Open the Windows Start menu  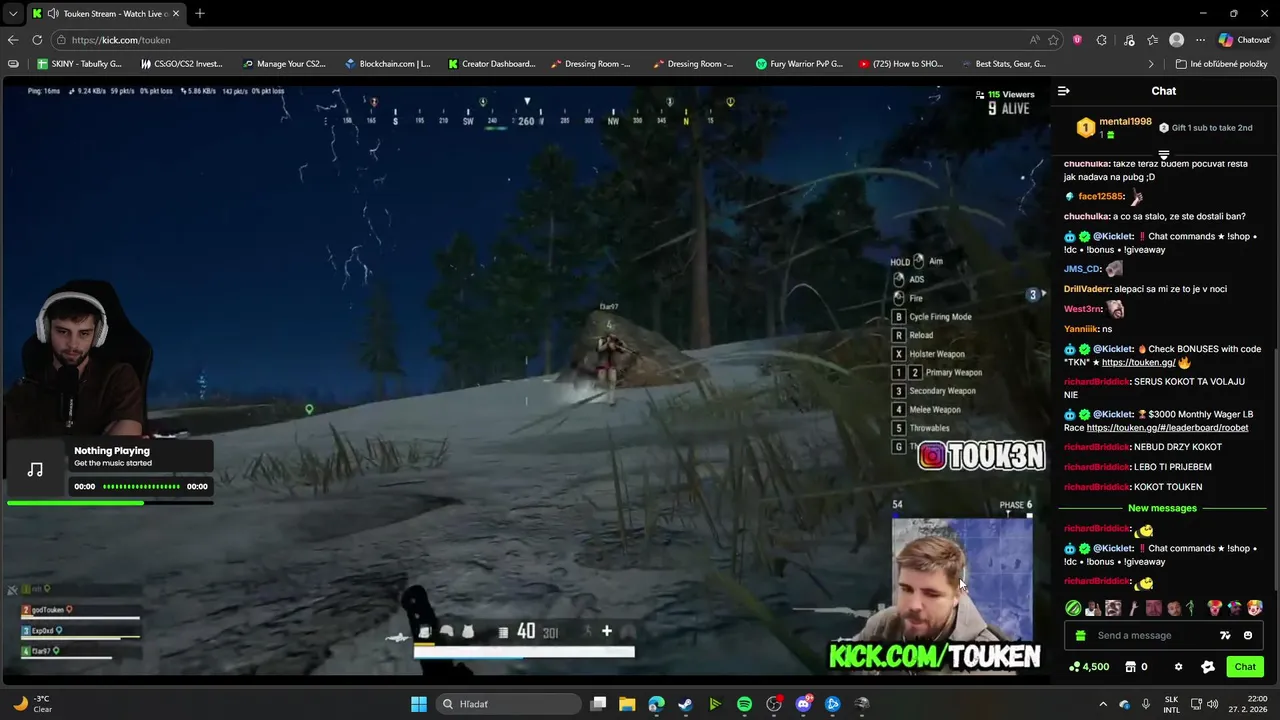click(x=419, y=704)
